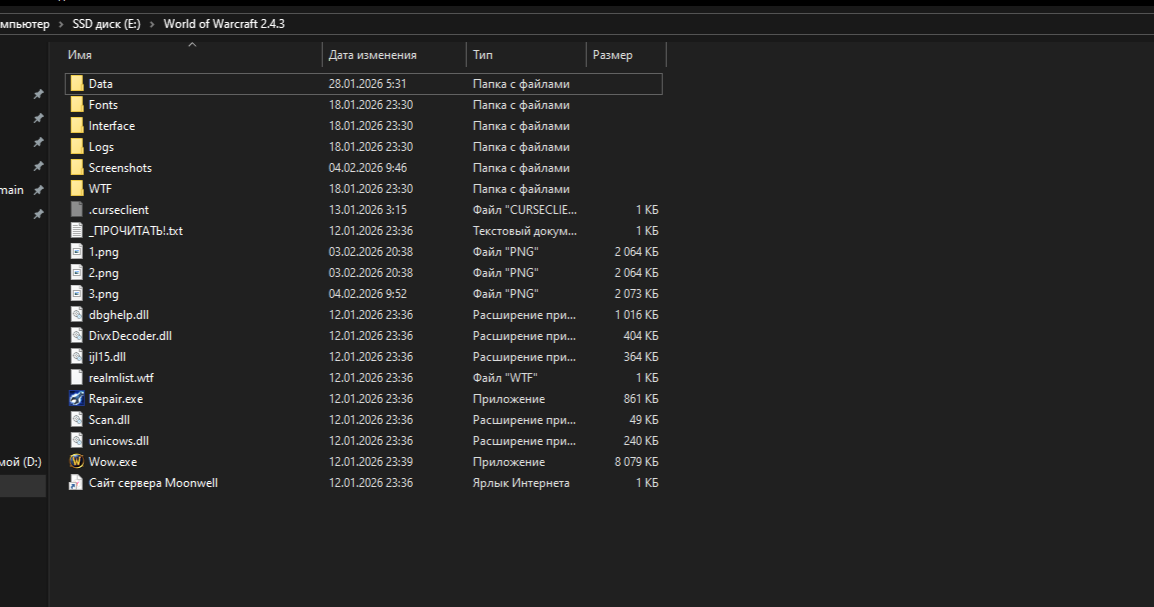1154x607 pixels.
Task: Select the WTF folder name
Action: pos(100,189)
